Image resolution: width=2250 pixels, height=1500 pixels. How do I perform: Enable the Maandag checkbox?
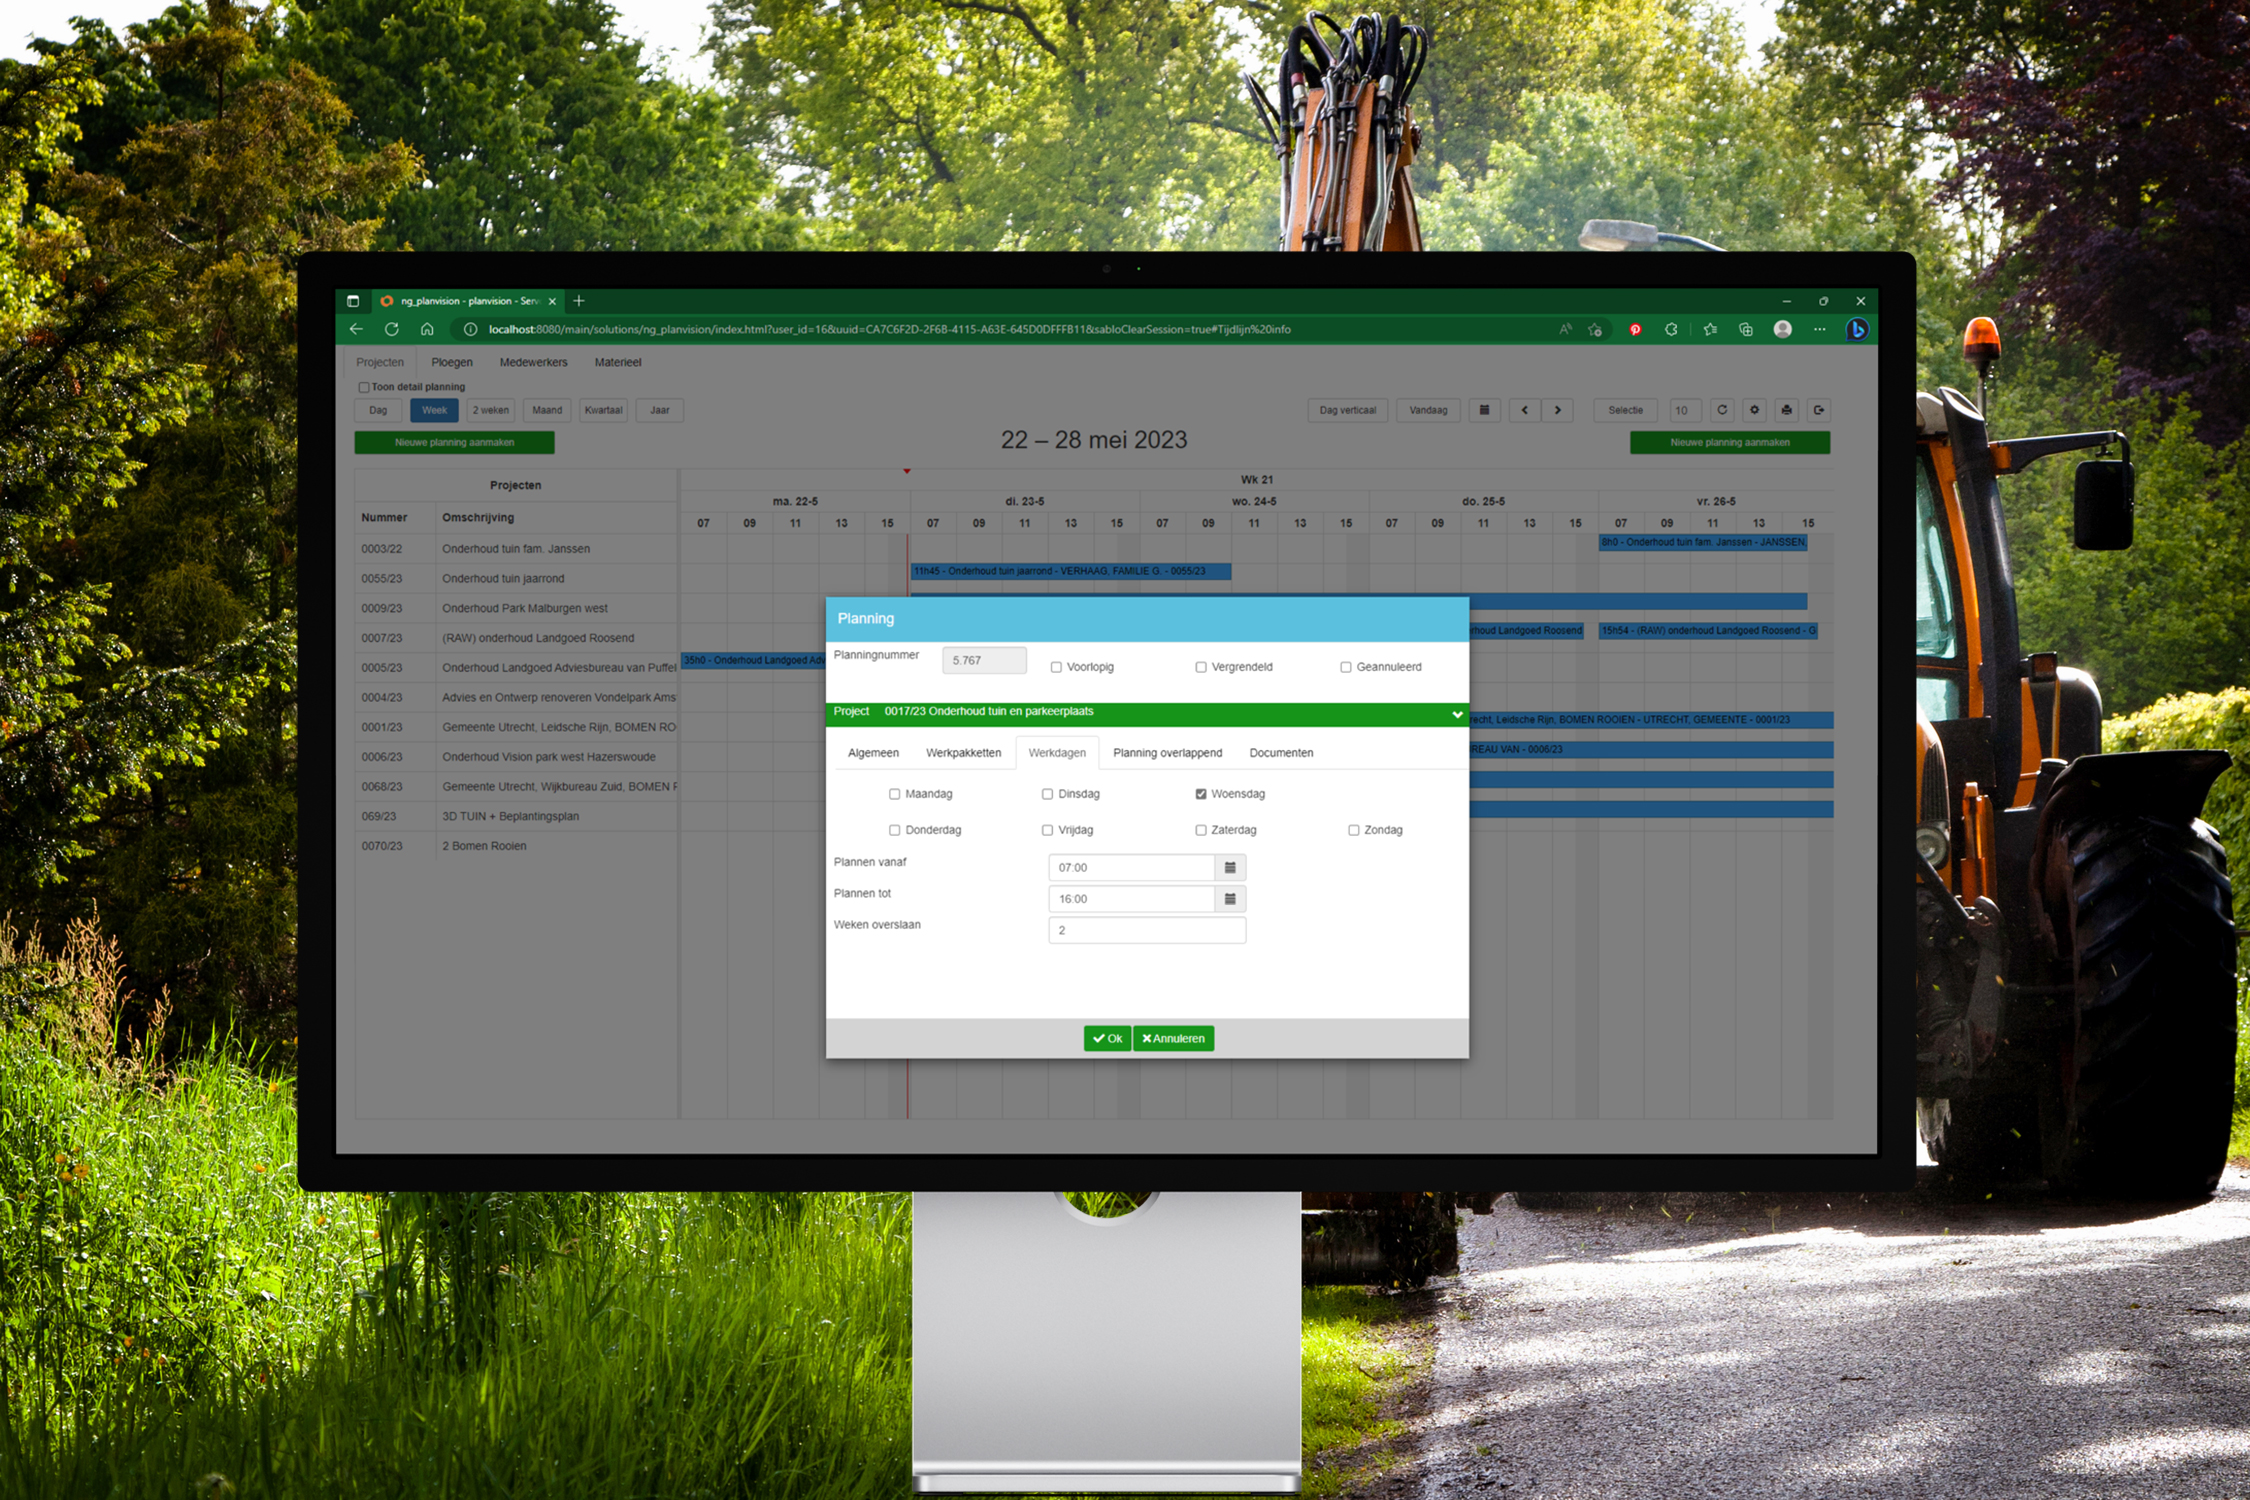(x=894, y=794)
